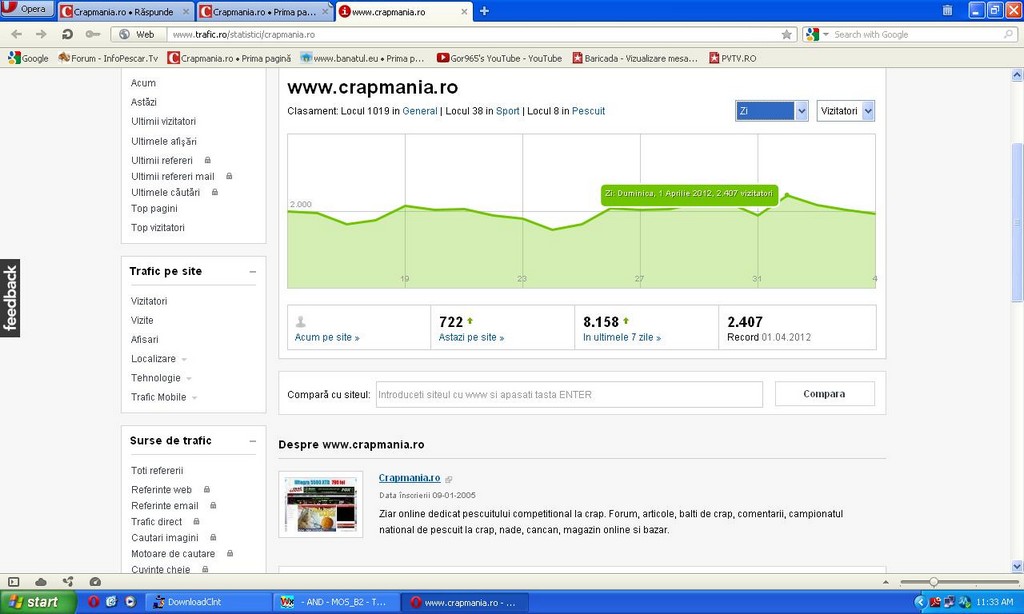Click the lock icon beside Motoare de cautare

[230, 553]
